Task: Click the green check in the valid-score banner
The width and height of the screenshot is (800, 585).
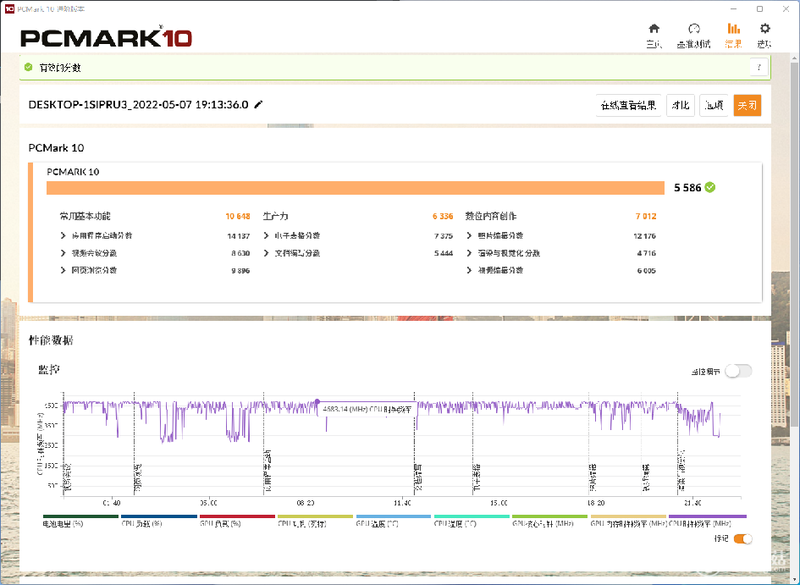Action: click(29, 67)
